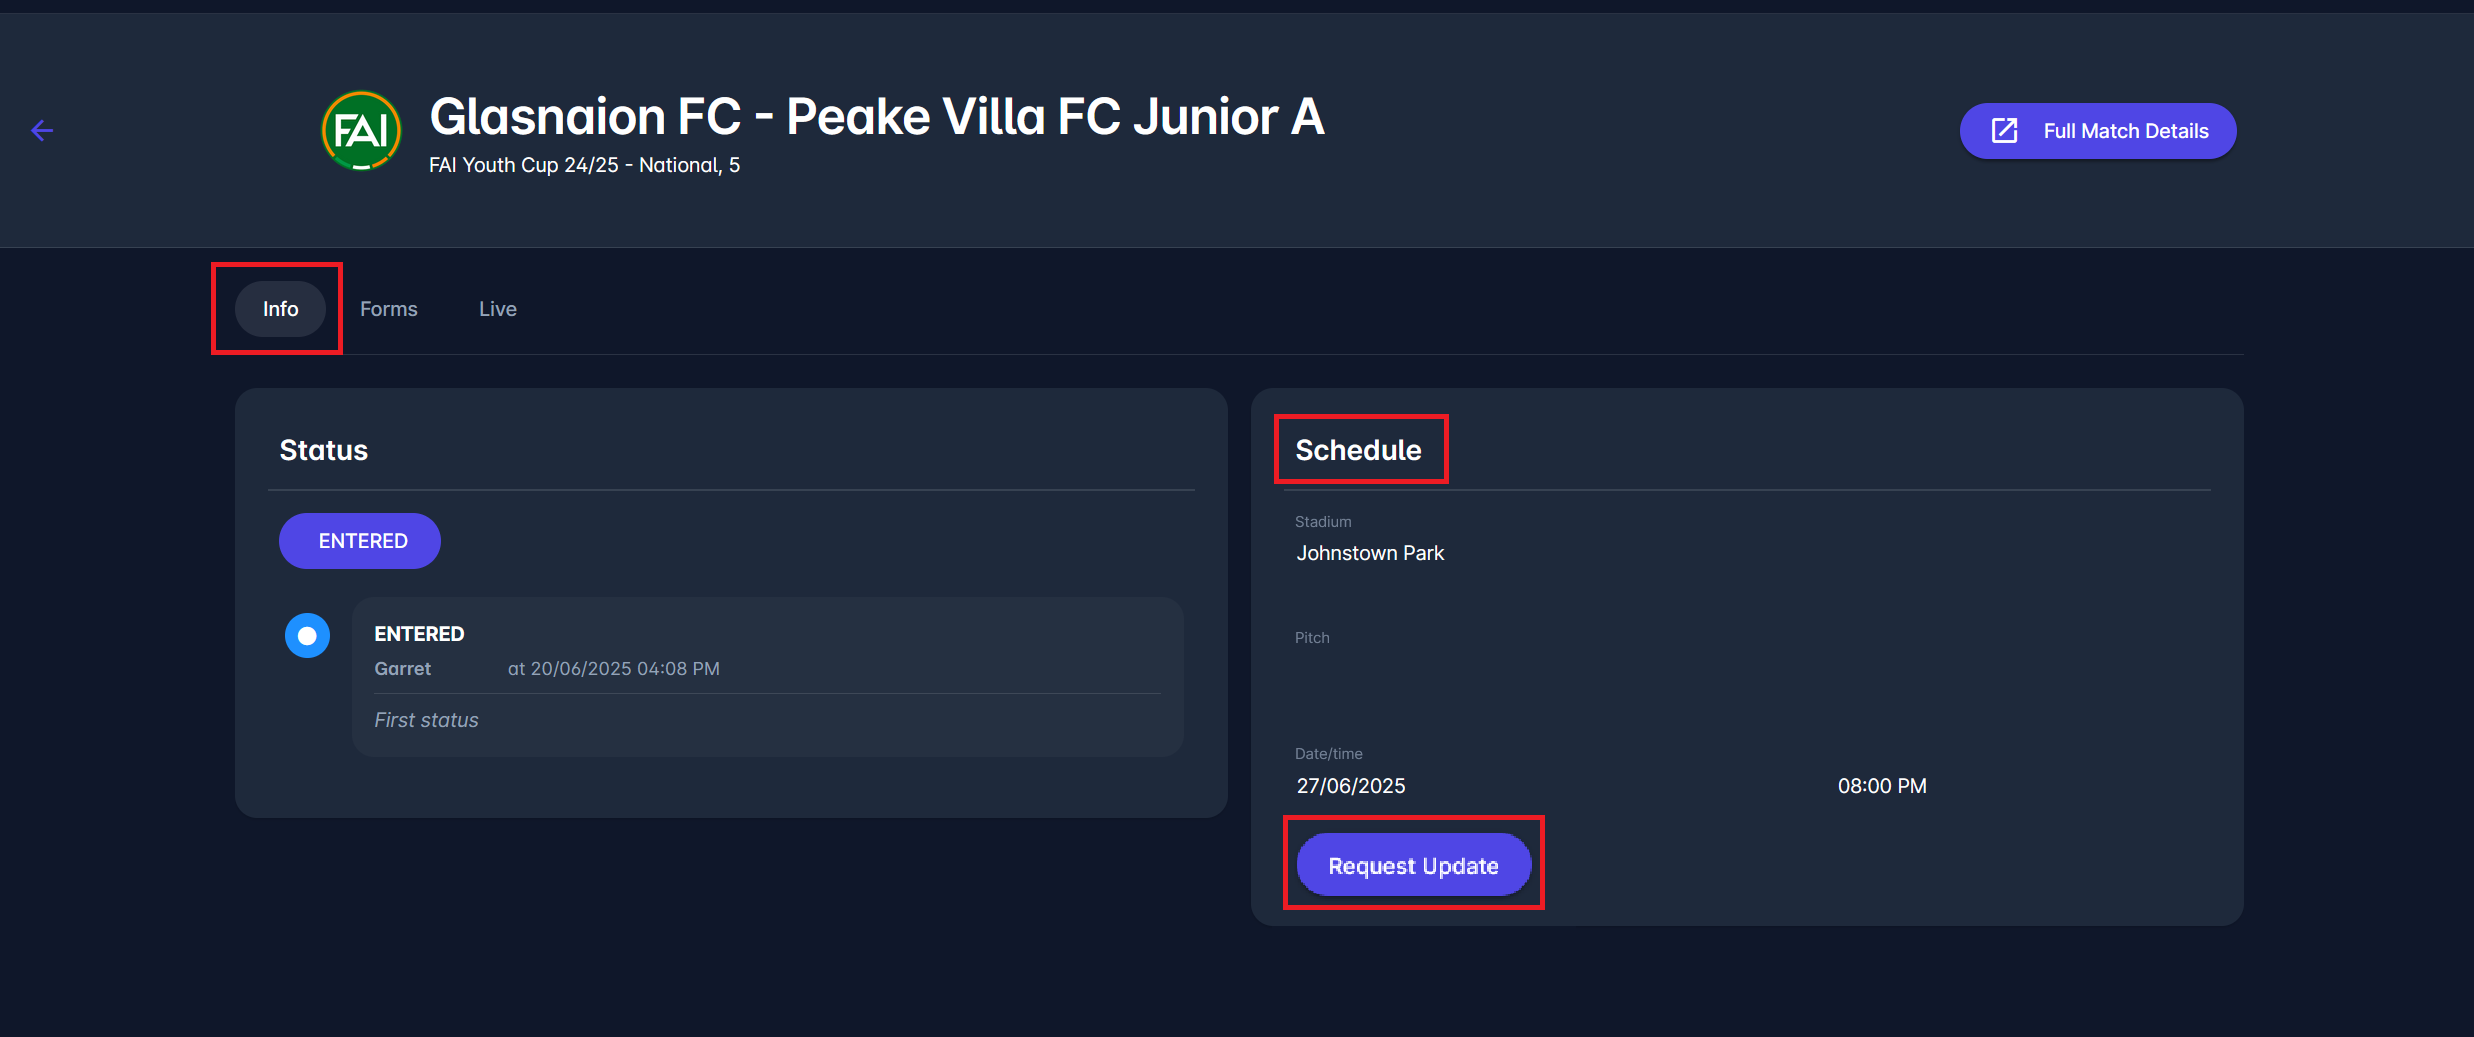Click the 08:00 PM time value
This screenshot has height=1037, width=2474.
(x=1881, y=786)
